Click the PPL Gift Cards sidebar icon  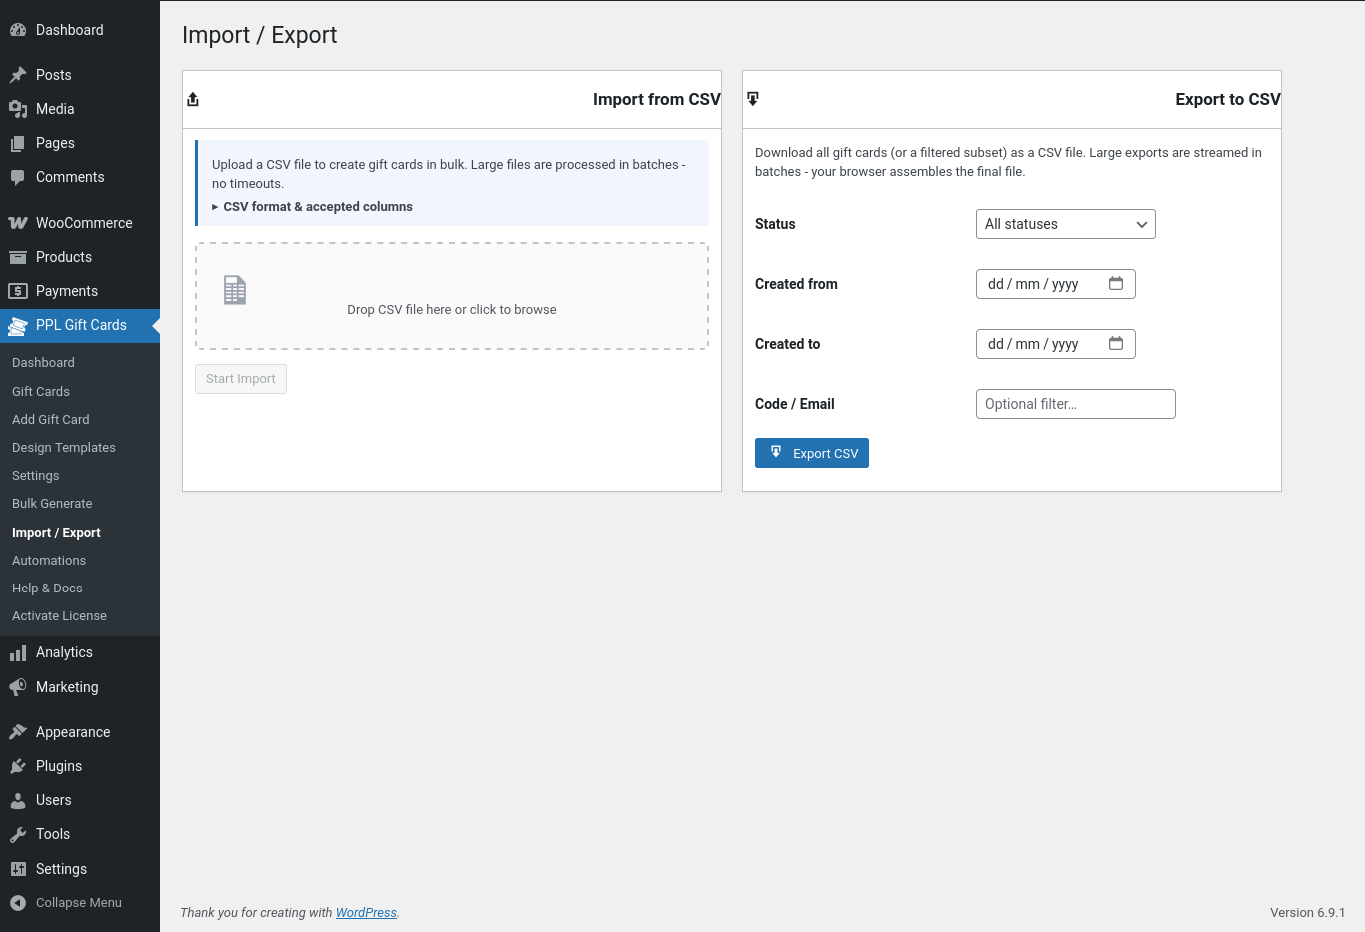[x=18, y=326]
